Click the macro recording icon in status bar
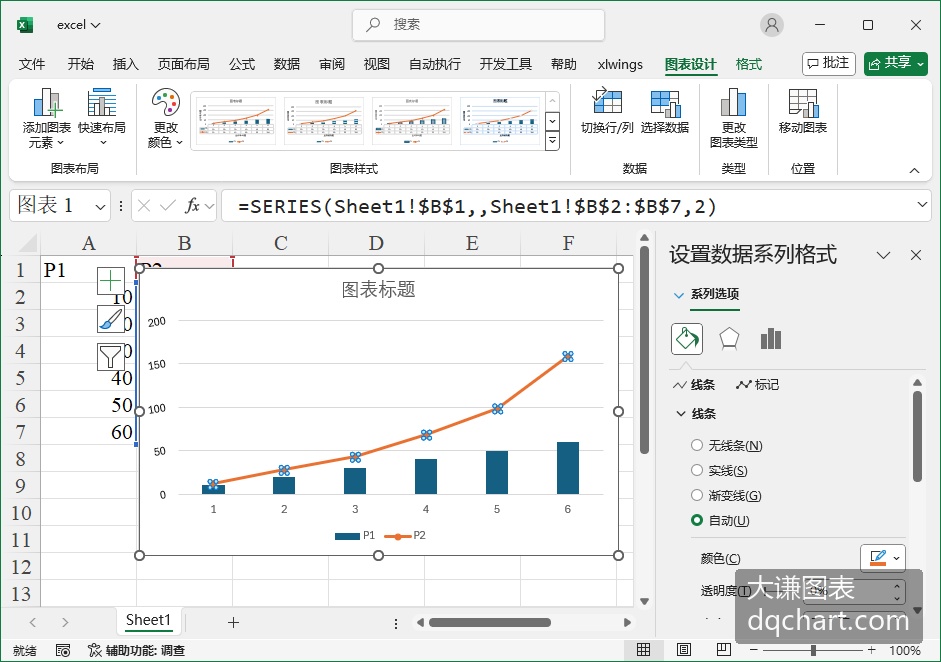941x662 pixels. (63, 650)
